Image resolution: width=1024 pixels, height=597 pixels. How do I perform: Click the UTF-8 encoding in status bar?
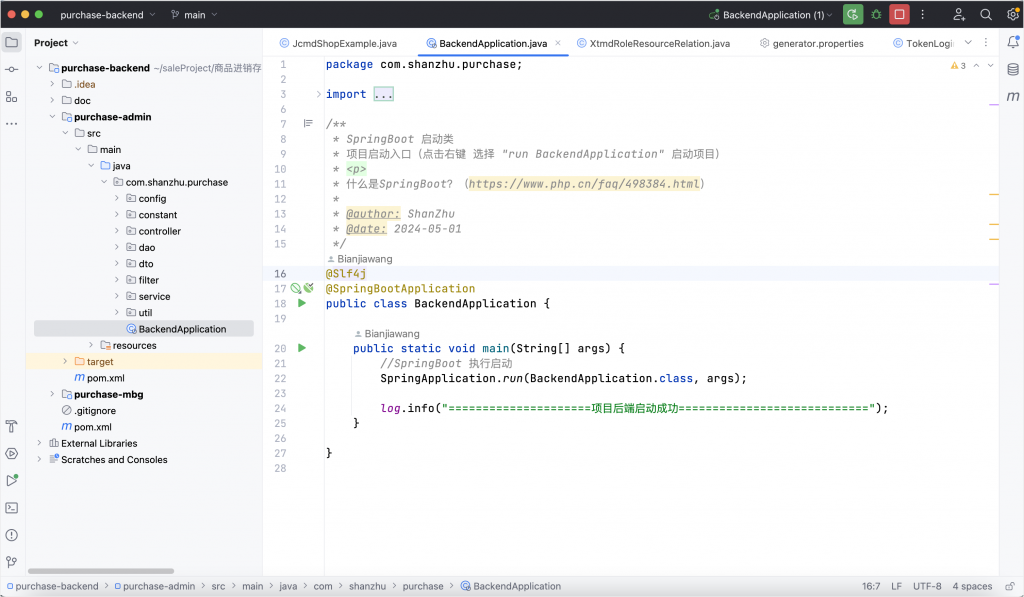tap(926, 586)
